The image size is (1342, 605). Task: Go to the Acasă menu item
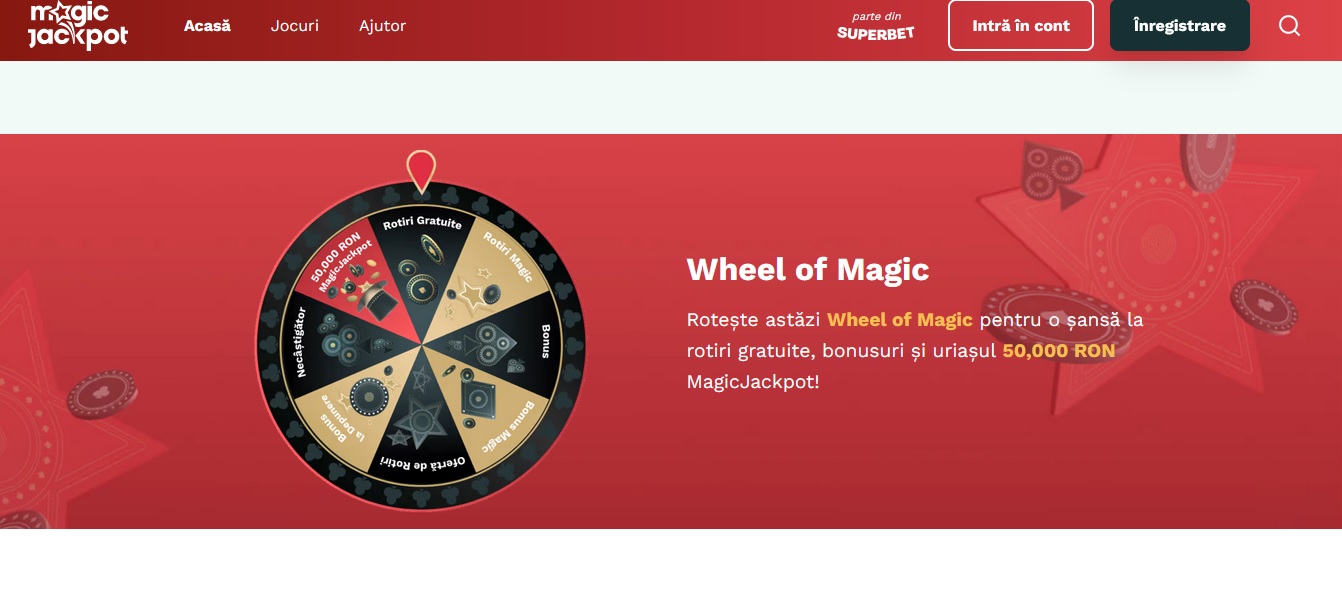coord(207,26)
